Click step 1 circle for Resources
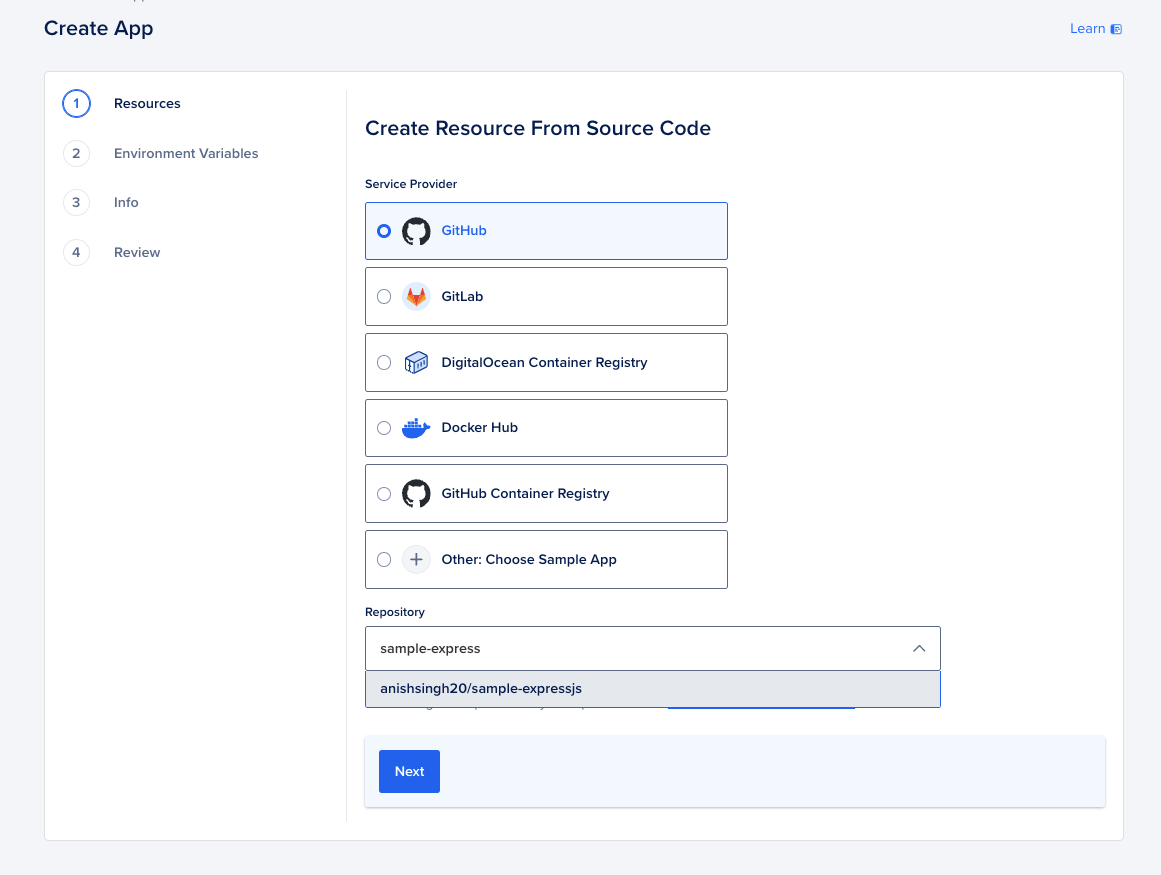The image size is (1161, 875). tap(76, 104)
